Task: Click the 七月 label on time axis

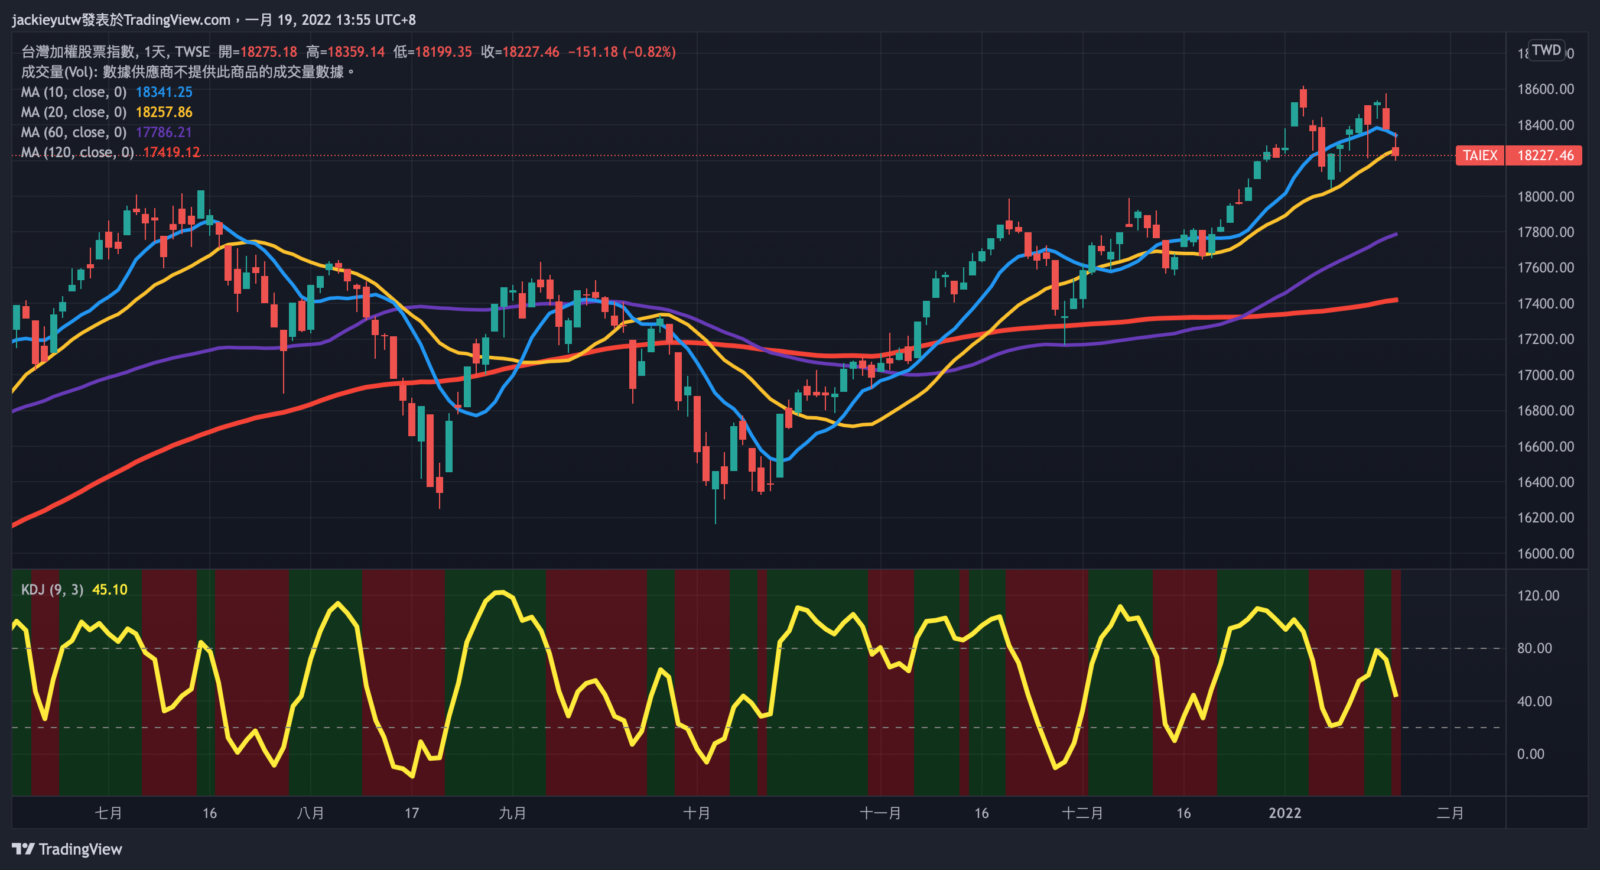Action: tap(108, 813)
